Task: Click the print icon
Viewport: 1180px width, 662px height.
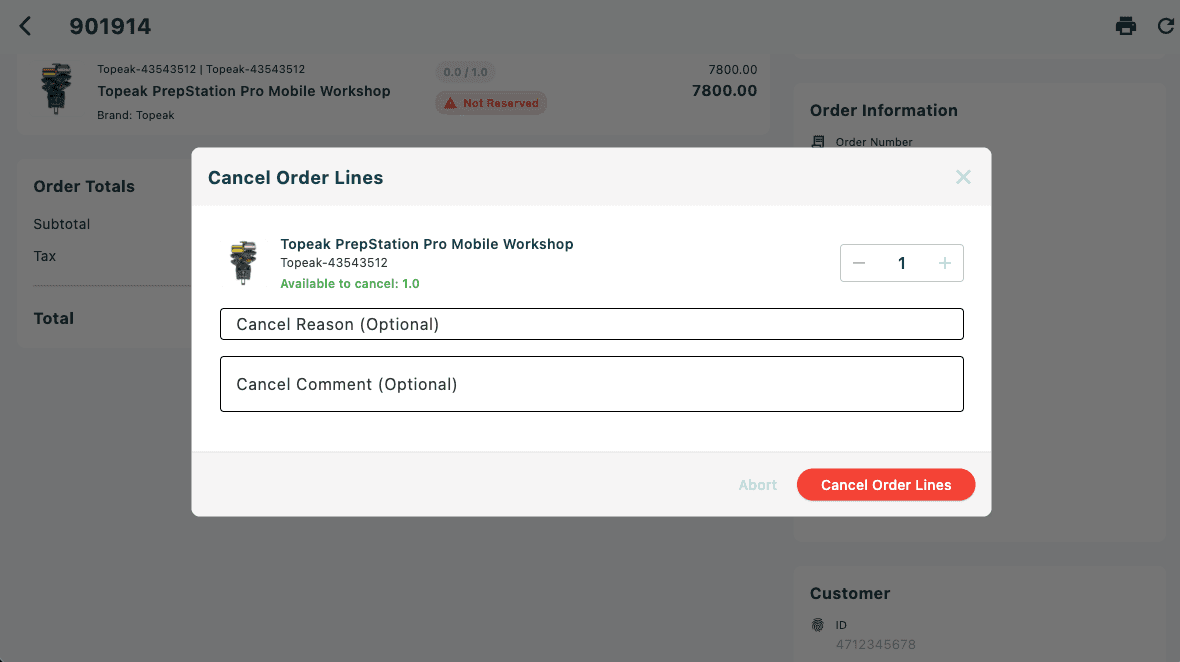Action: (1126, 26)
